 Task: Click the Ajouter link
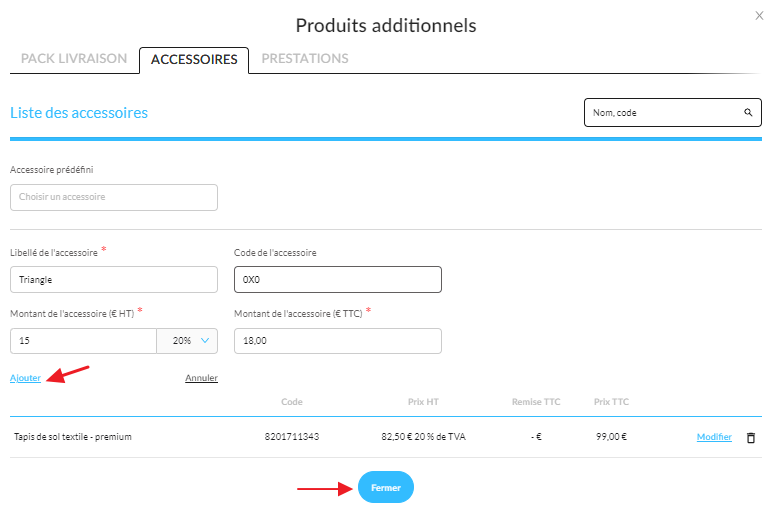tap(25, 378)
